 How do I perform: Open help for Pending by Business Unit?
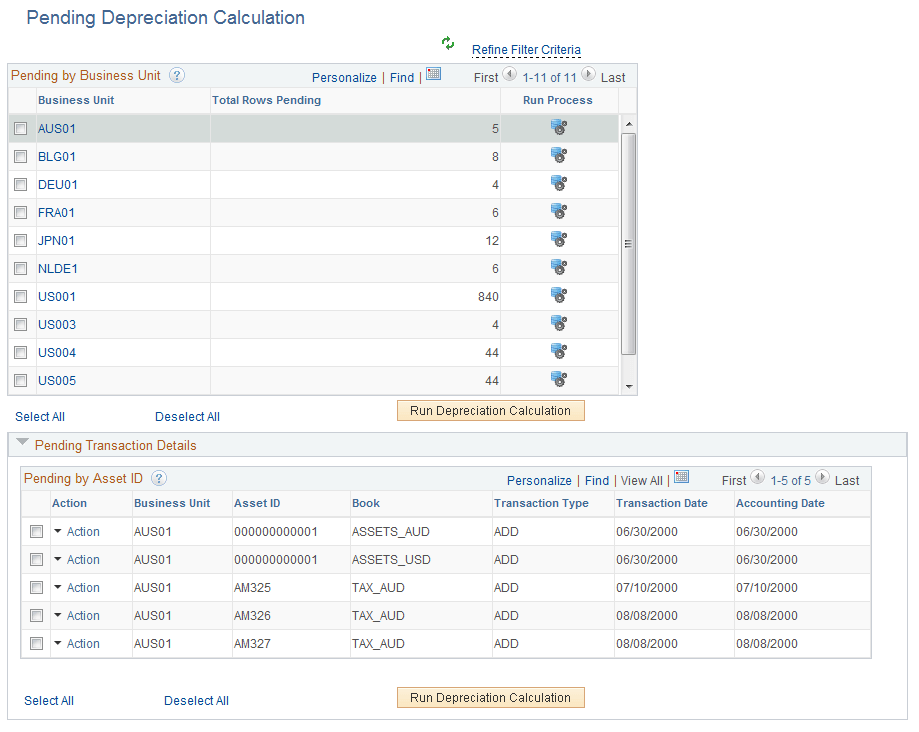coord(177,75)
